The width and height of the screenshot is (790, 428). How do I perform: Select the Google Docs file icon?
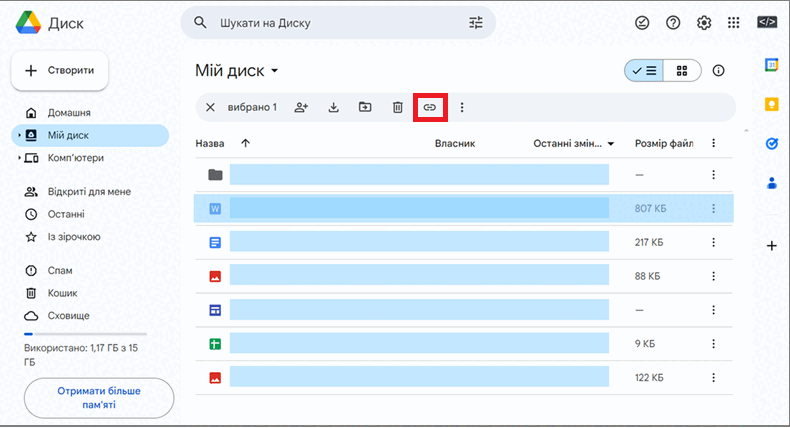point(215,242)
